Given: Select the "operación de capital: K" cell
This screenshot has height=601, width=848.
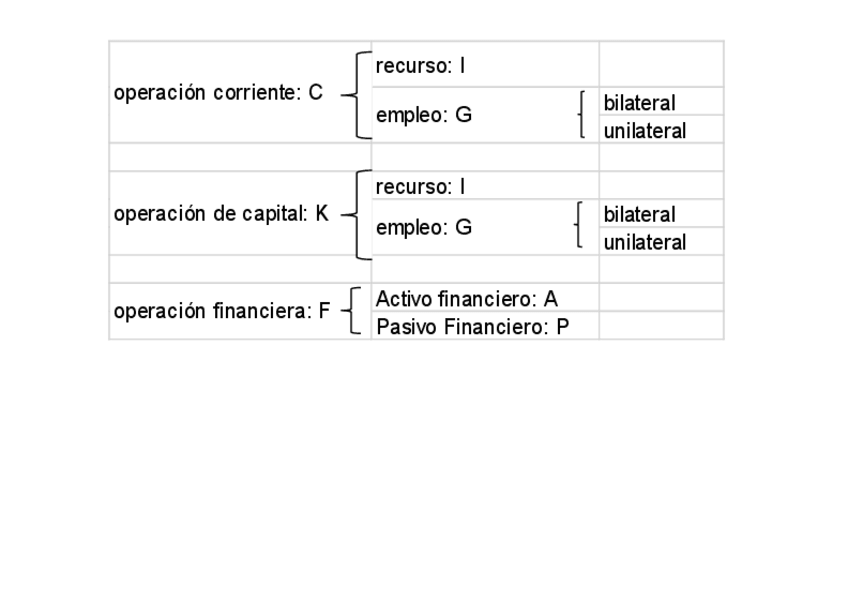Looking at the screenshot, I should tap(221, 214).
